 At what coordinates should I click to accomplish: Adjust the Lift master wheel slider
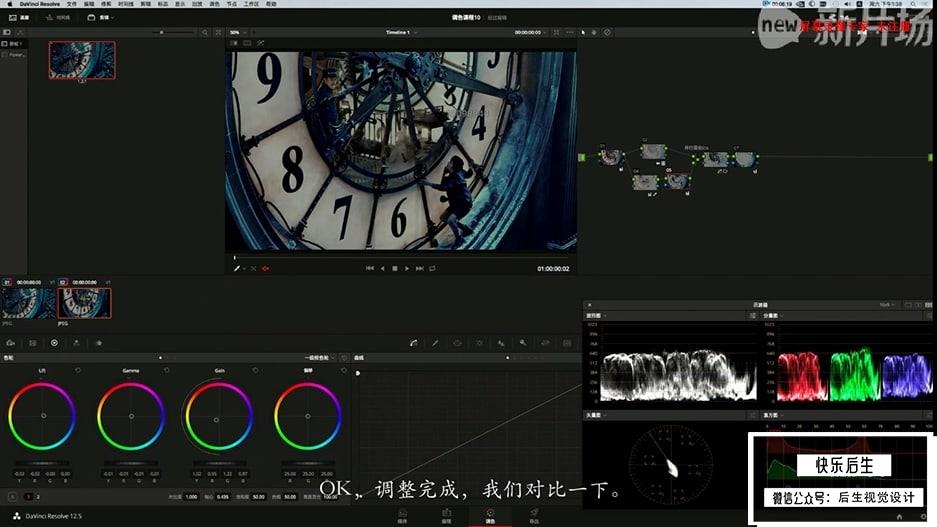[x=42, y=463]
